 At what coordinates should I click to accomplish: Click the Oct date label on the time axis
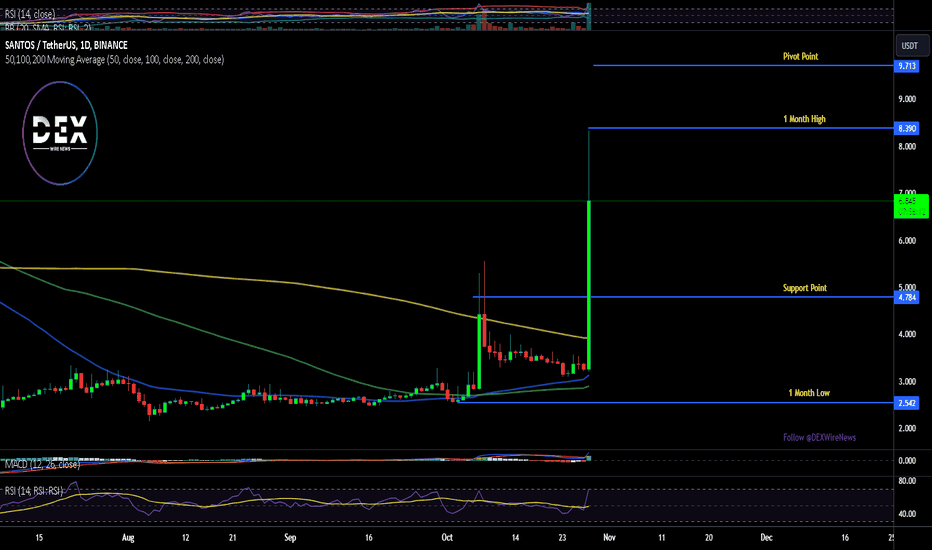(447, 538)
